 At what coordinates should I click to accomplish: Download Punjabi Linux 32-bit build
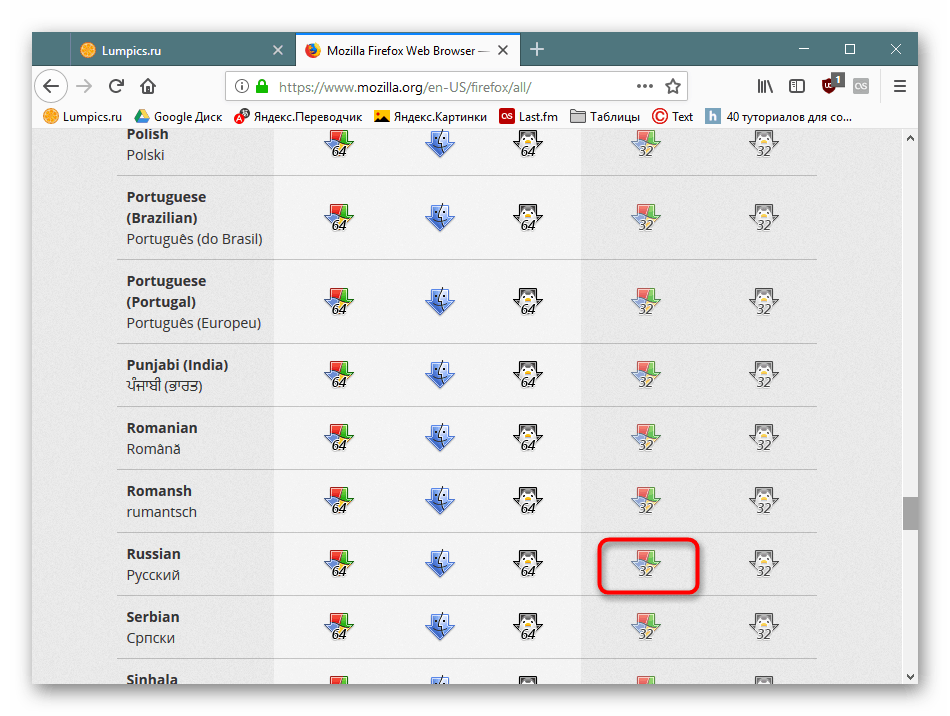tap(763, 374)
